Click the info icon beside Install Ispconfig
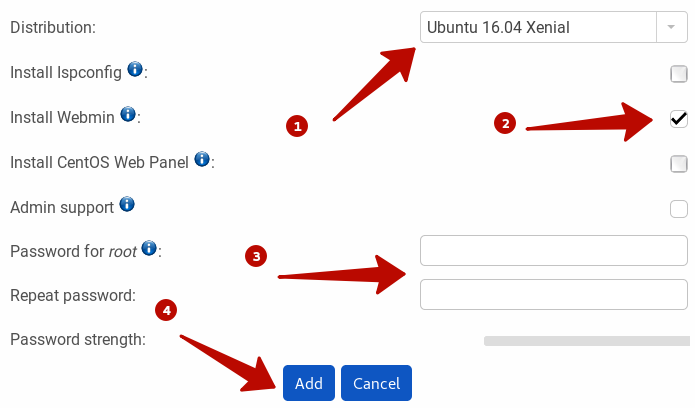This screenshot has height=408, width=695. 135,69
